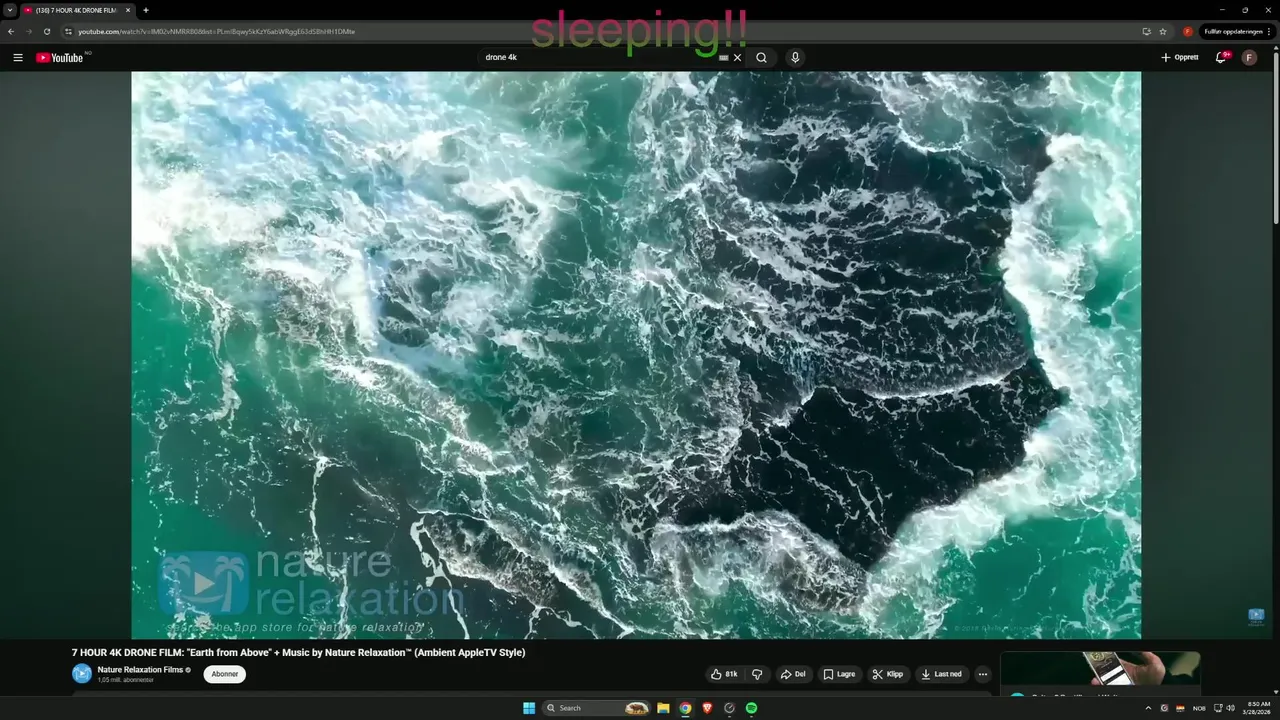Viewport: 1280px width, 720px height.
Task: Show hidden system tray icons
Action: (x=1148, y=708)
